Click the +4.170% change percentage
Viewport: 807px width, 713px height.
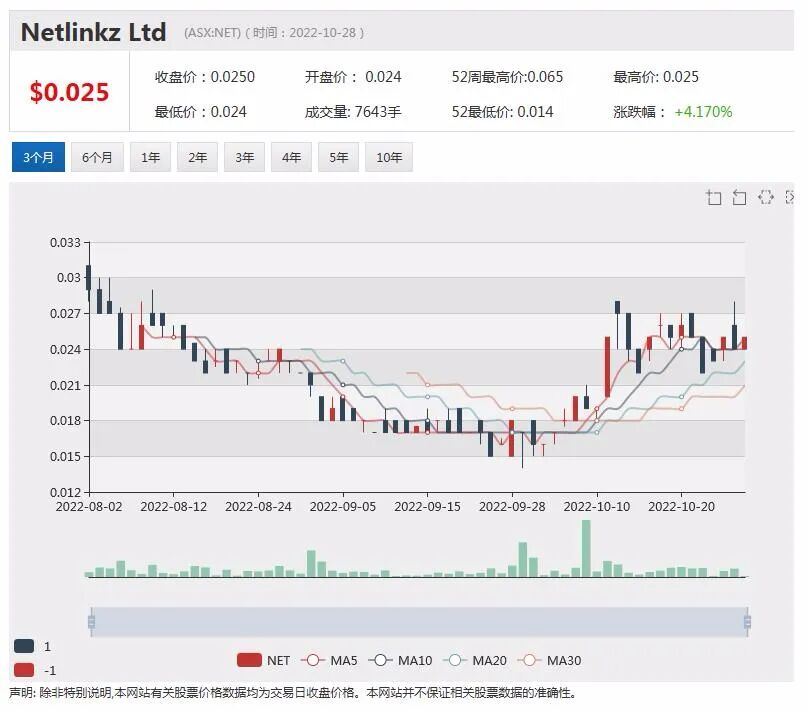703,112
